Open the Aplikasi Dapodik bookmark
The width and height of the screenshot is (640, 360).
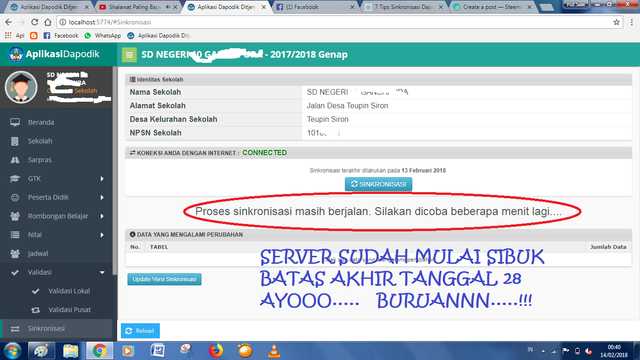pos(159,36)
